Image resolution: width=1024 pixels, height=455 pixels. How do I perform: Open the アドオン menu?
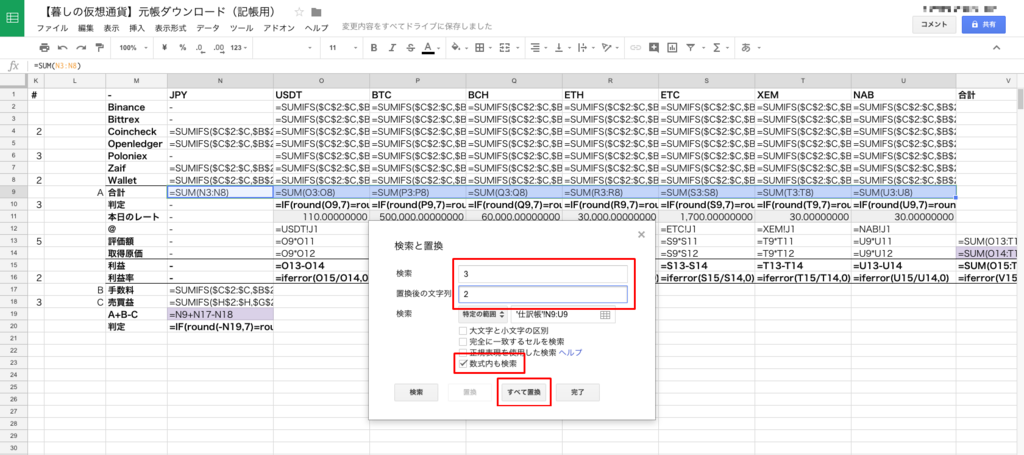point(279,28)
